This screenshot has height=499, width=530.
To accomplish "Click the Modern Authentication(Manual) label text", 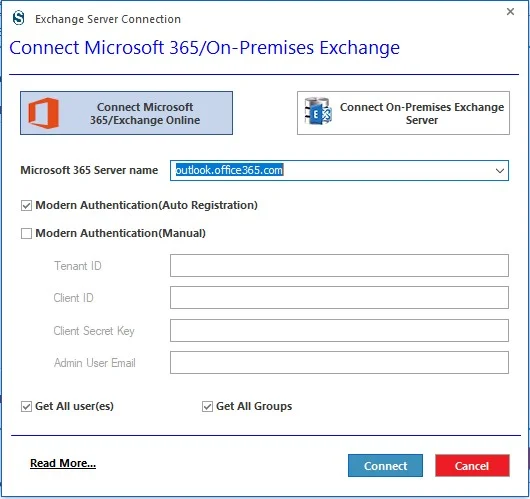I will point(121,233).
